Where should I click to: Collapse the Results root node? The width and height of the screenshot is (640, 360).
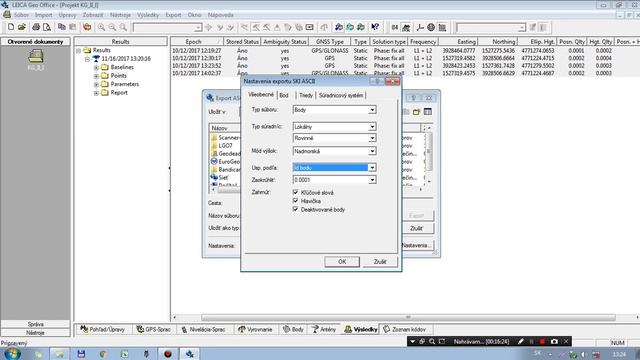tap(78, 51)
